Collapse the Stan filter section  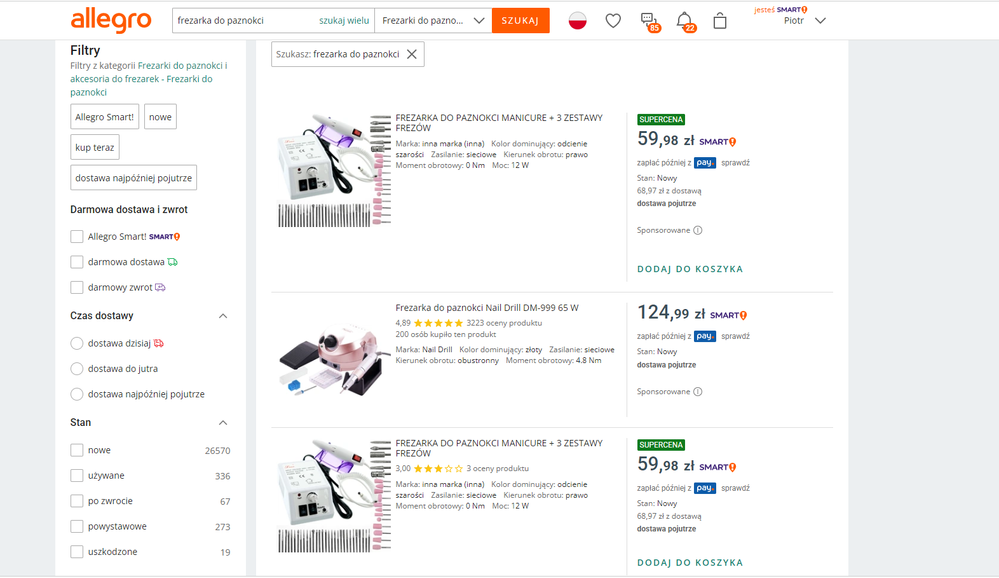223,423
